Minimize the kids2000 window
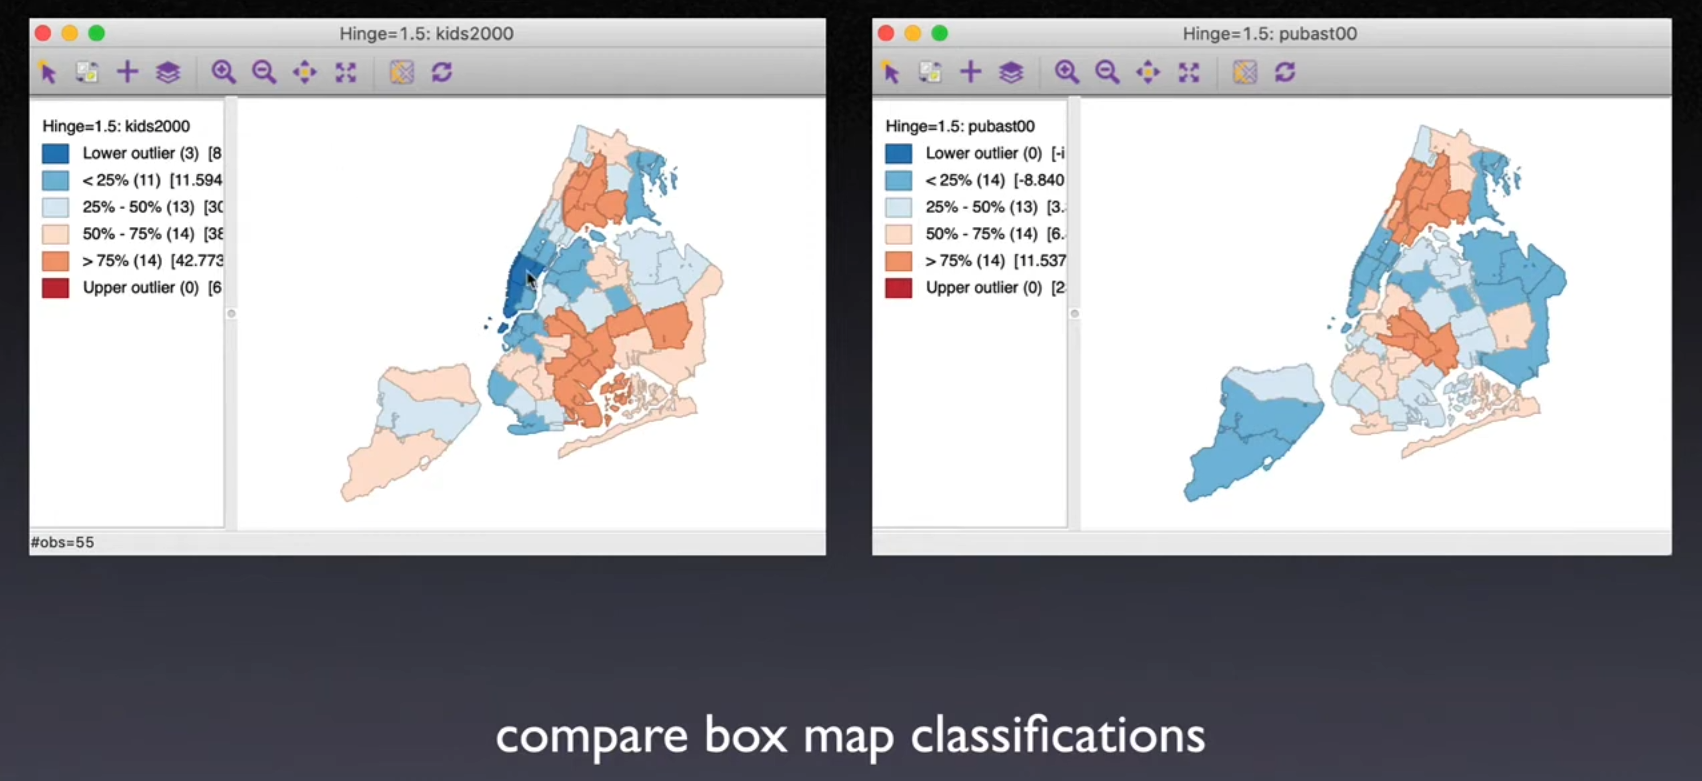Screen dimensions: 1702x781 click(70, 33)
